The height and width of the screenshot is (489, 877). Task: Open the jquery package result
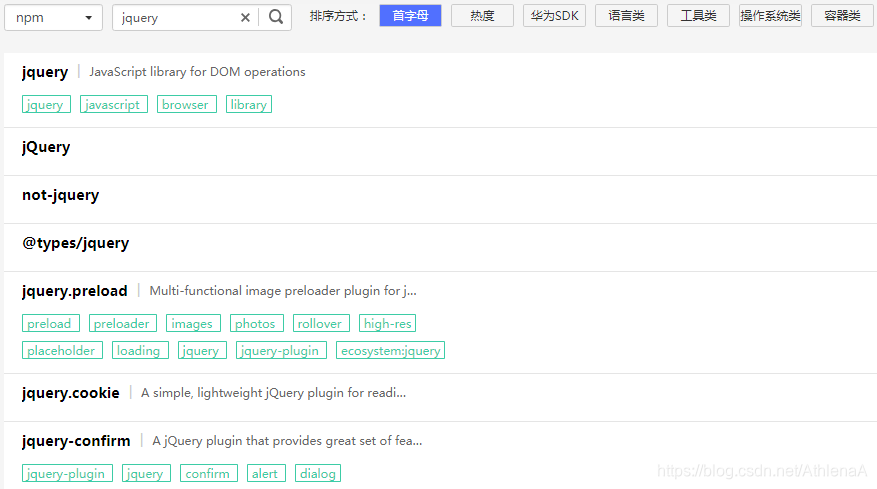click(45, 72)
